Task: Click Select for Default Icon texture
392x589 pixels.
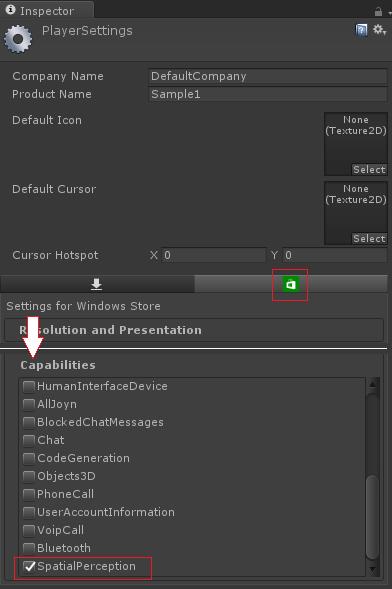Action: coord(369,169)
